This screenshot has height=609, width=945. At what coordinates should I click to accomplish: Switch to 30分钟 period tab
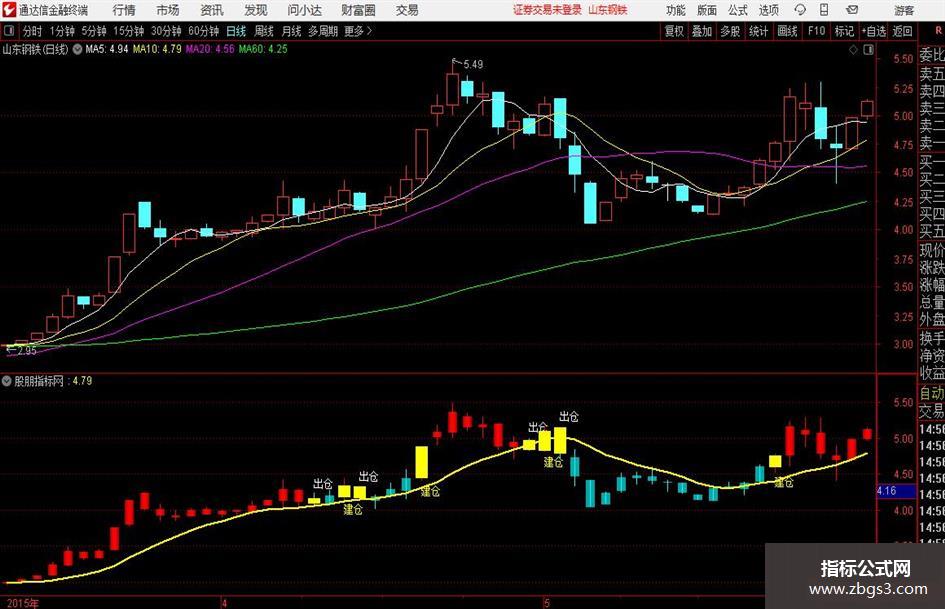(x=166, y=31)
